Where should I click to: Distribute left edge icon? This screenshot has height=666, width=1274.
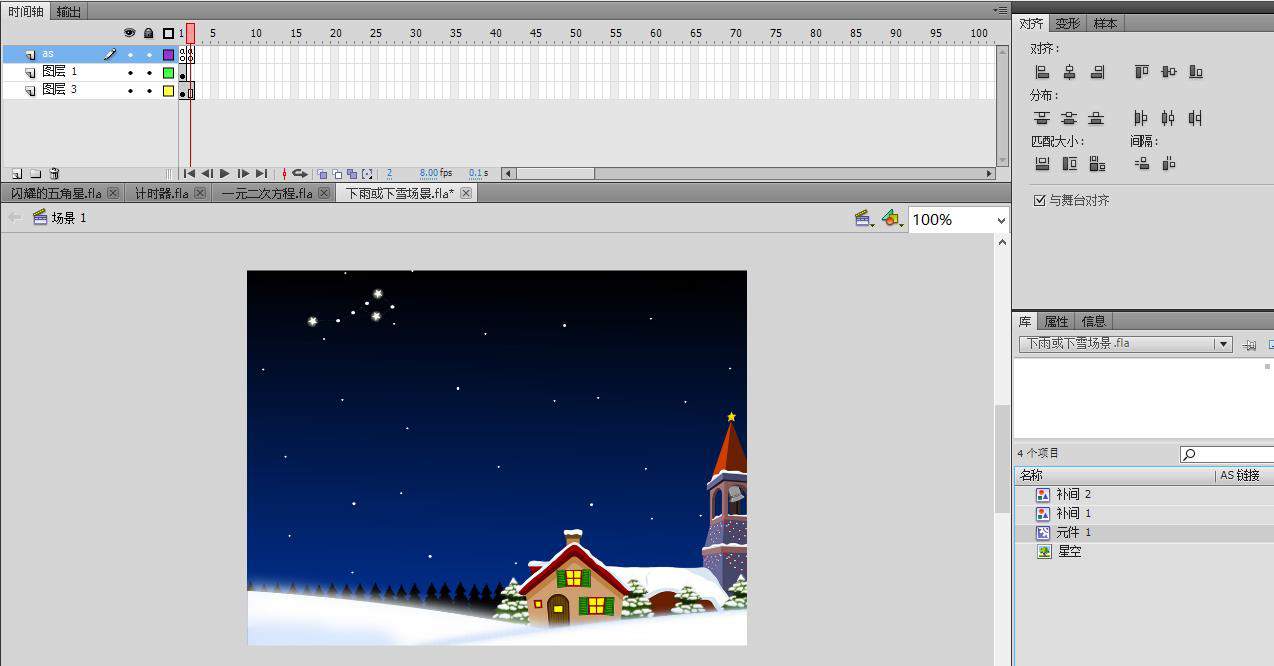1141,118
